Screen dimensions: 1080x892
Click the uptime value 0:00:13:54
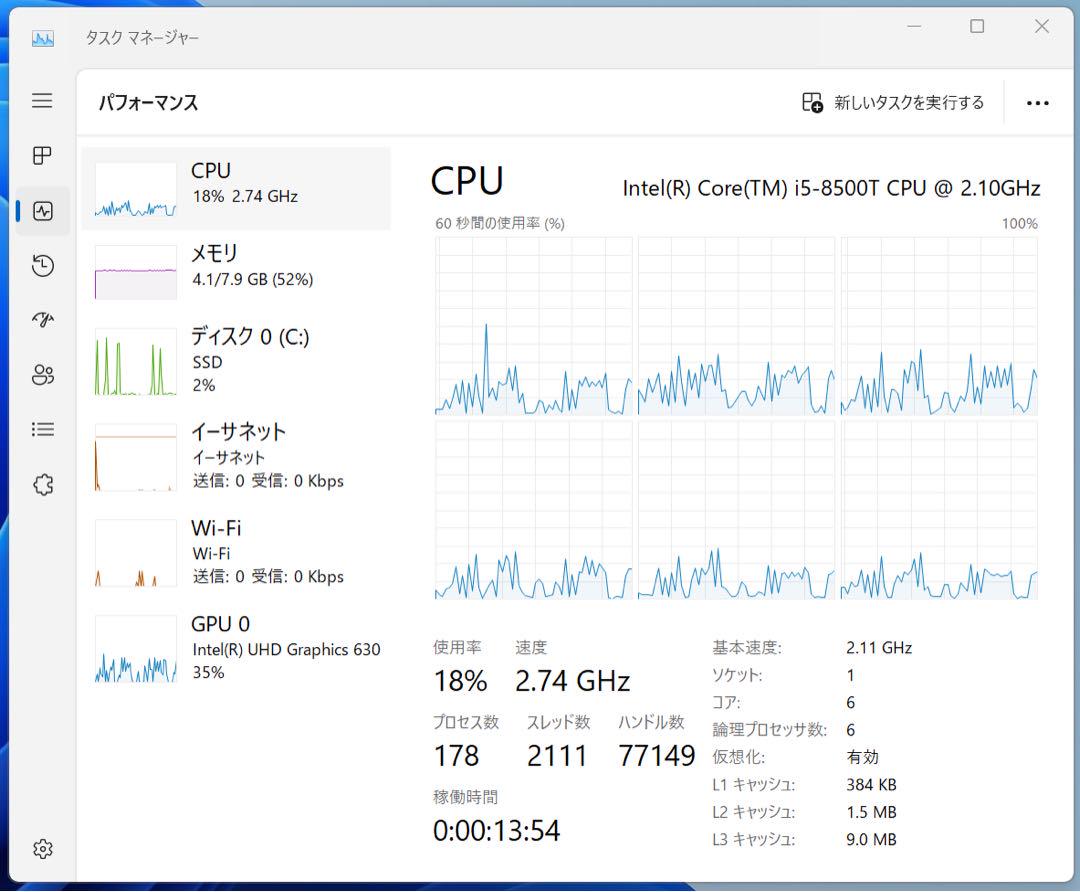pos(497,831)
